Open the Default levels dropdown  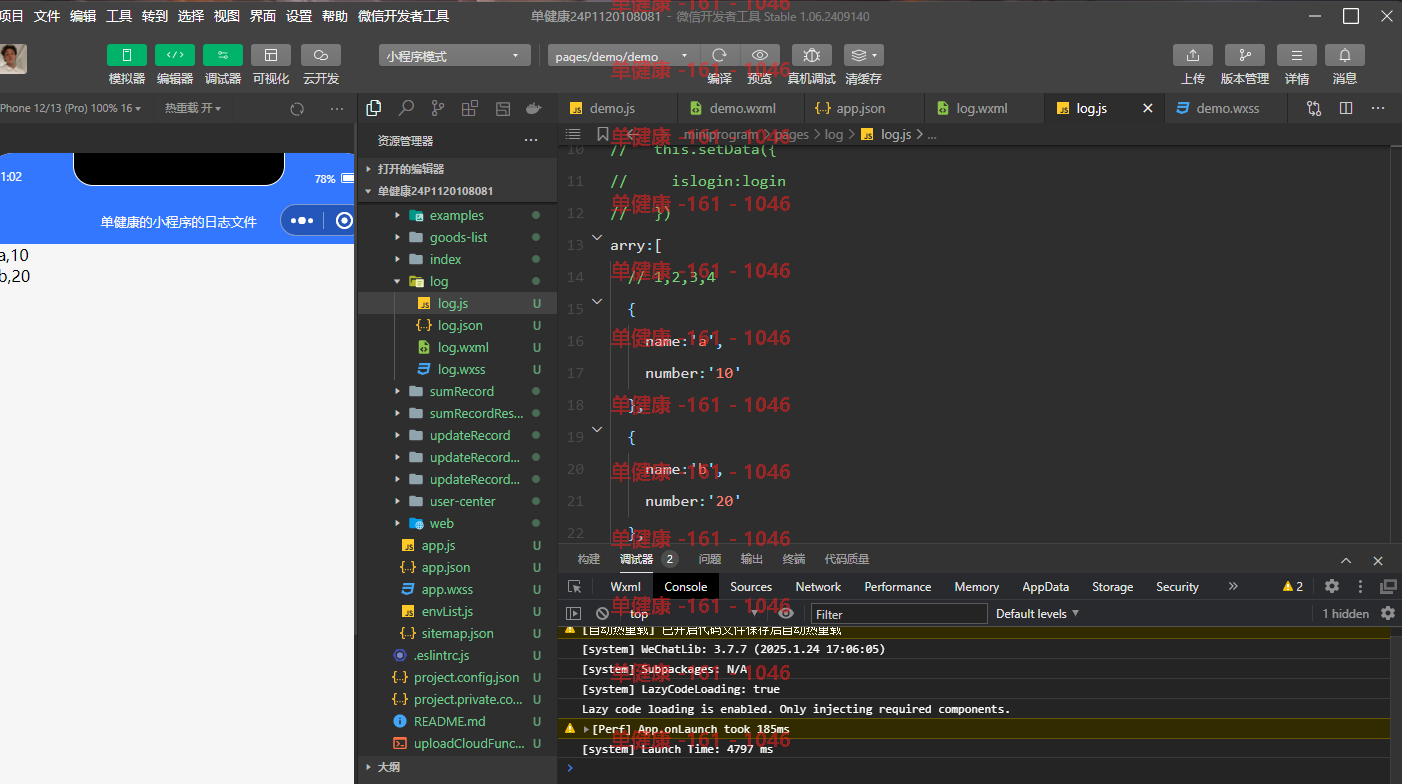[1038, 613]
